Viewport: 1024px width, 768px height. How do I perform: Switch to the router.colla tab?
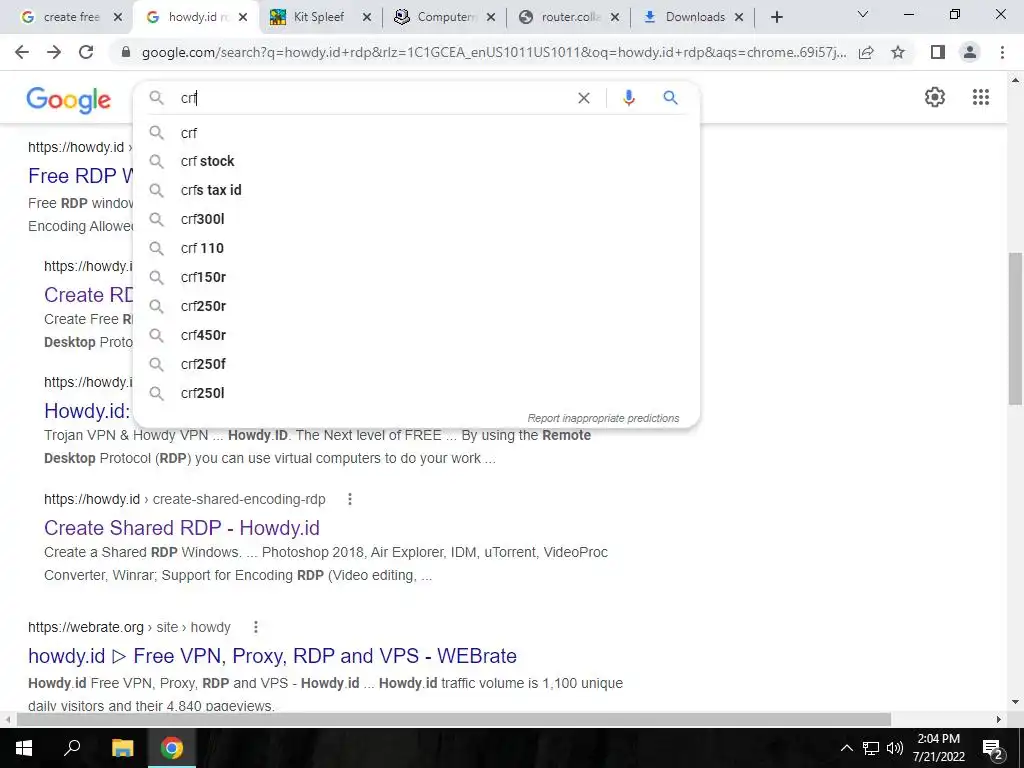tap(569, 17)
